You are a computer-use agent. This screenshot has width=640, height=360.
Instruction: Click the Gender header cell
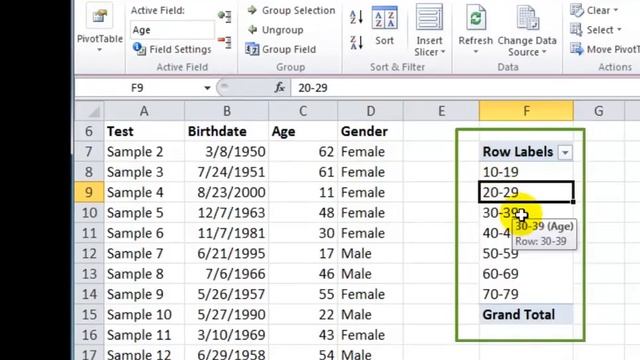(370, 131)
